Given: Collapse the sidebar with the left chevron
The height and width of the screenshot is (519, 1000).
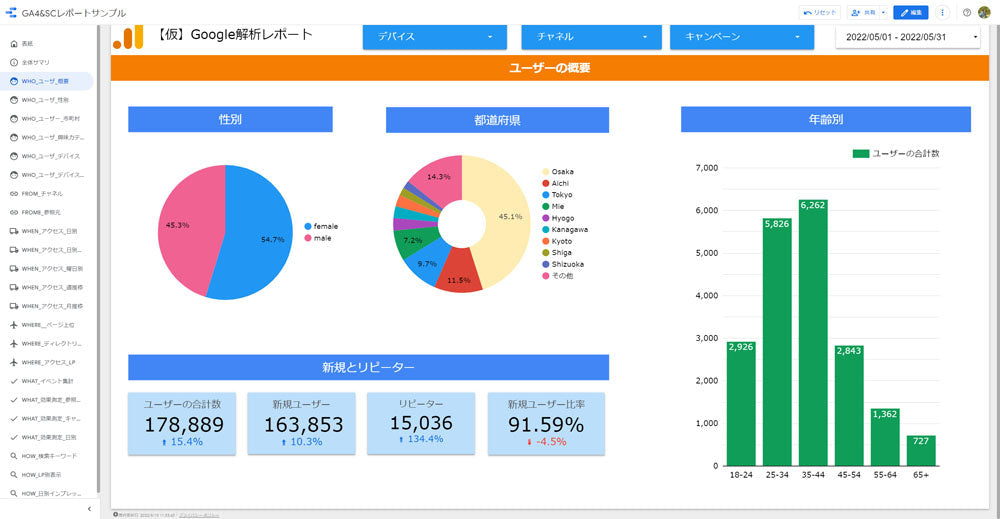Looking at the screenshot, I should [89, 508].
